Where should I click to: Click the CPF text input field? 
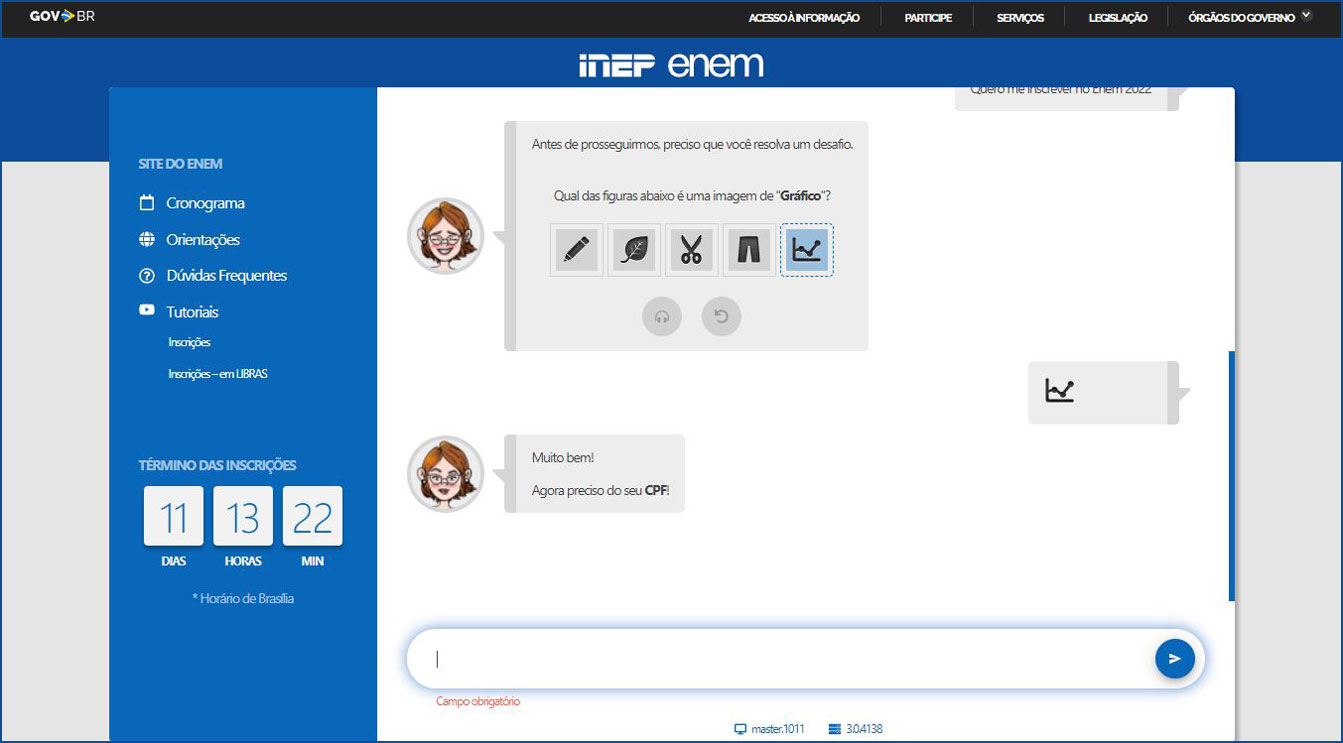[780, 659]
